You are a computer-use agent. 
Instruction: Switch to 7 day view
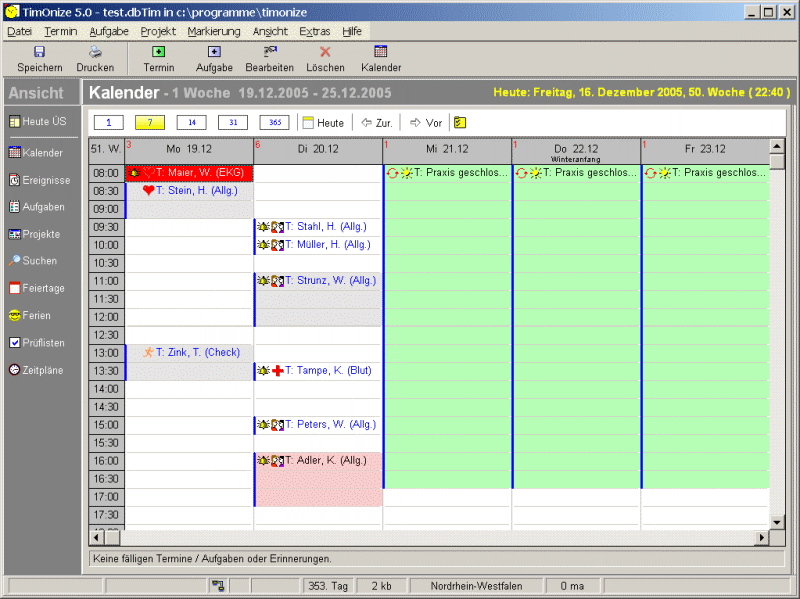point(150,122)
